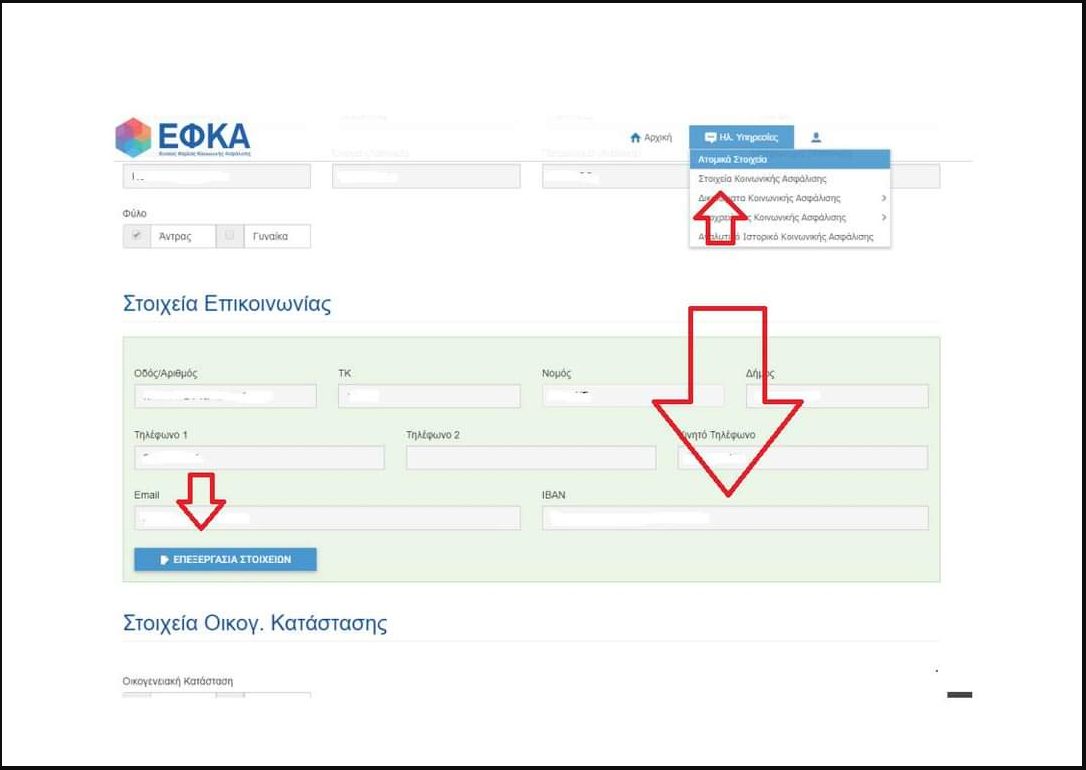Click the ΤΚ postal code field

[429, 396]
